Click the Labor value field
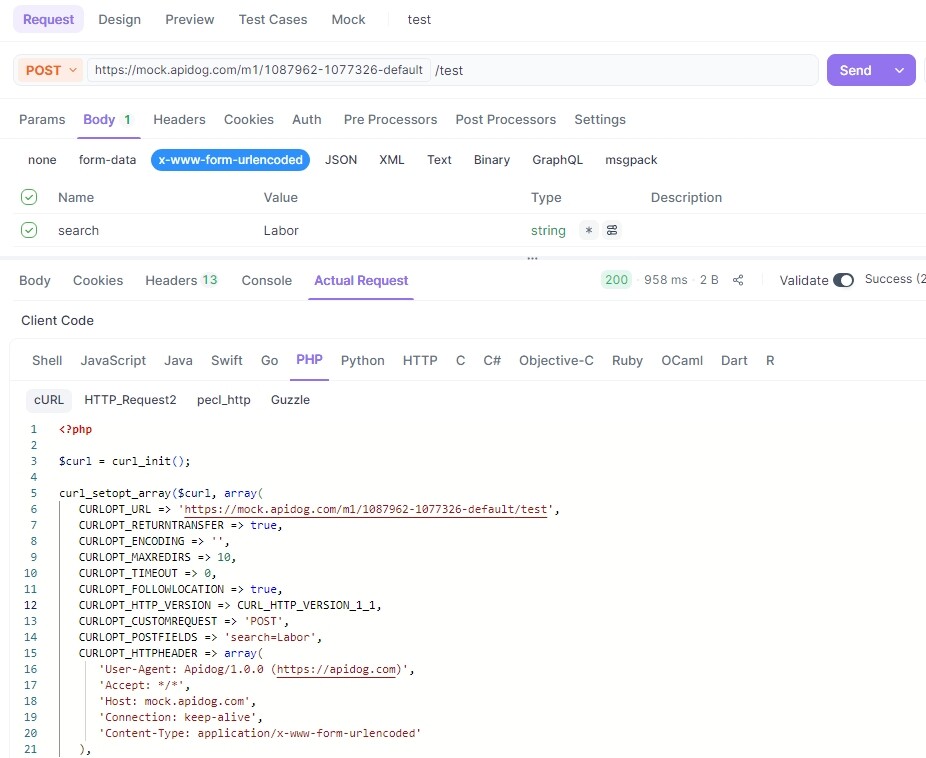Viewport: 926px width, 758px height. [281, 230]
